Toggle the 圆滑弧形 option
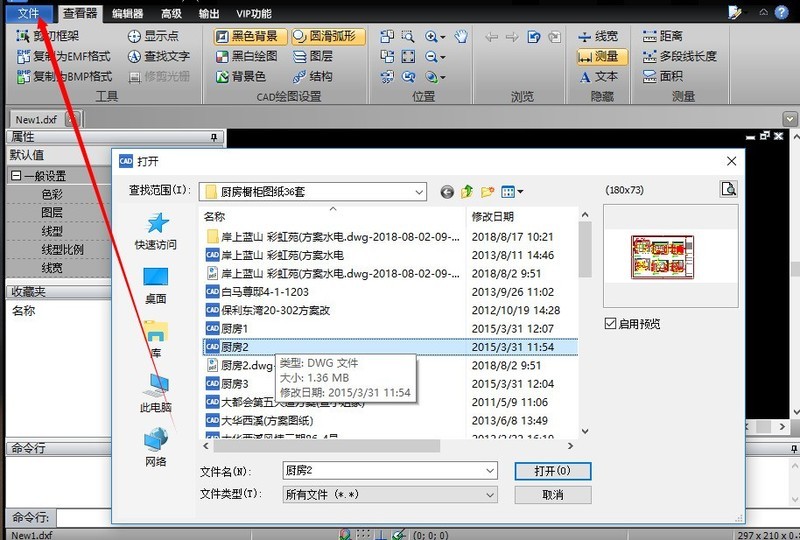This screenshot has height=540, width=800. click(x=327, y=36)
